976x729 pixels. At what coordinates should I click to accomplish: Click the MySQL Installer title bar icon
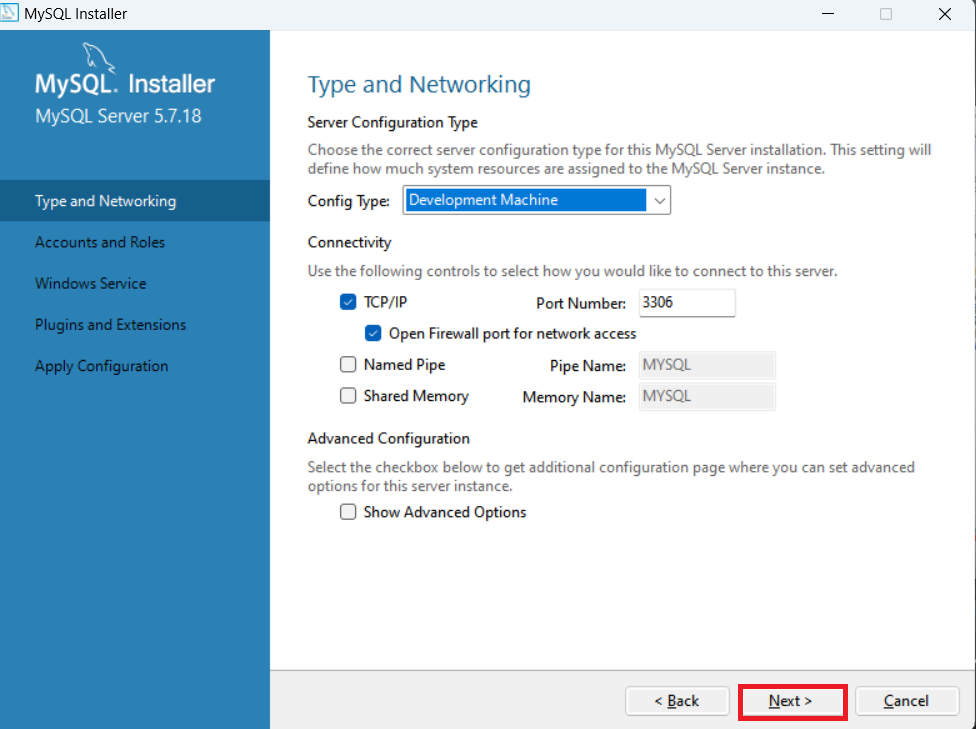coord(9,12)
